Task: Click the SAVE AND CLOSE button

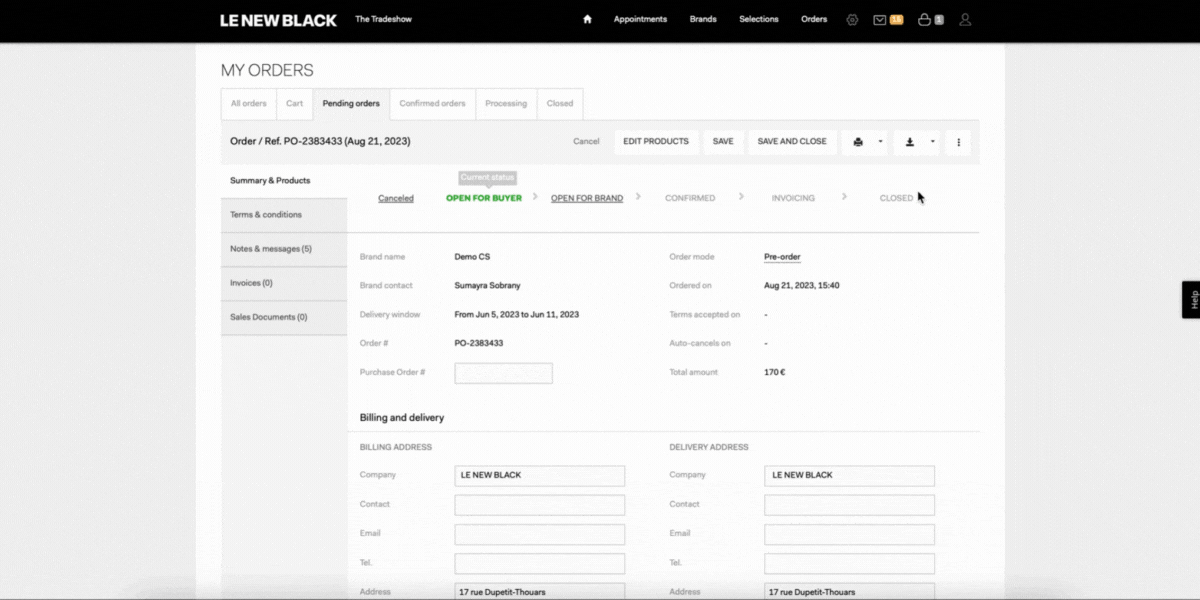Action: pos(792,142)
